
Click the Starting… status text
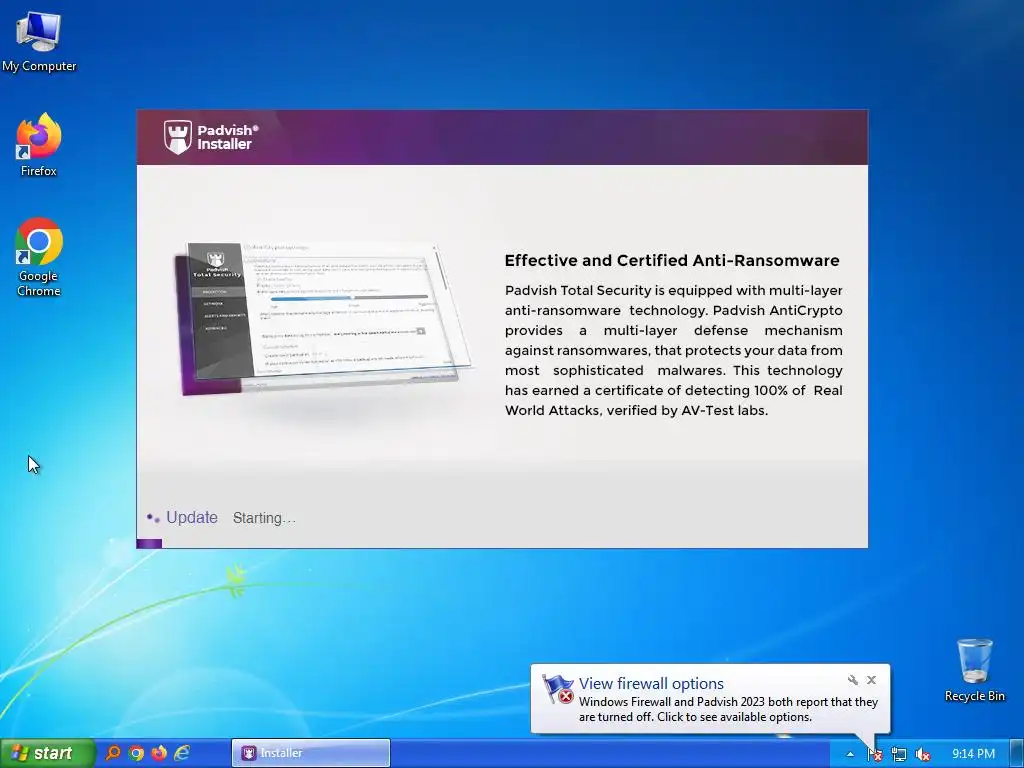point(264,518)
